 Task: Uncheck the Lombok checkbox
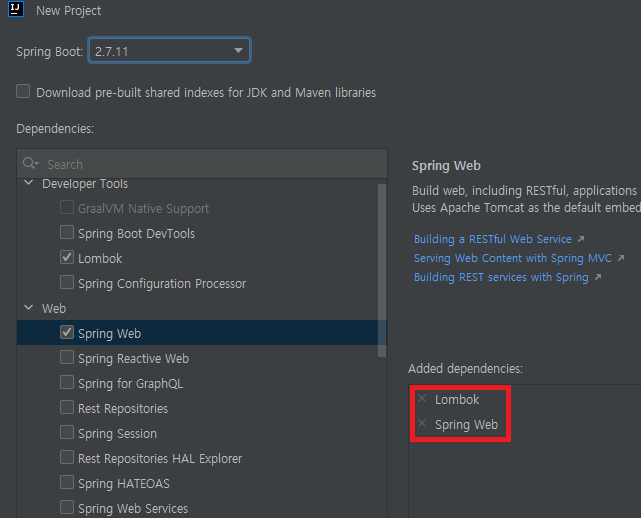click(x=67, y=257)
